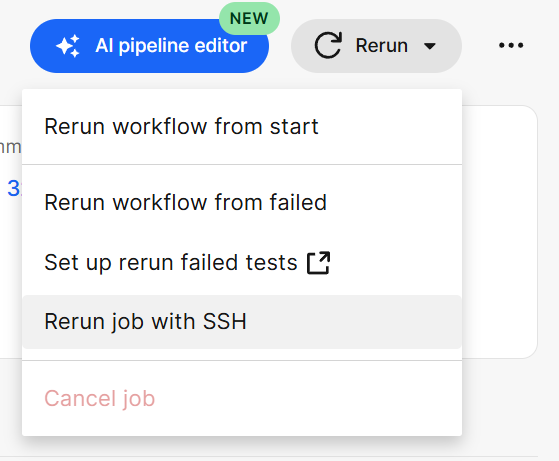Click the external link icon after failed tests

click(318, 263)
